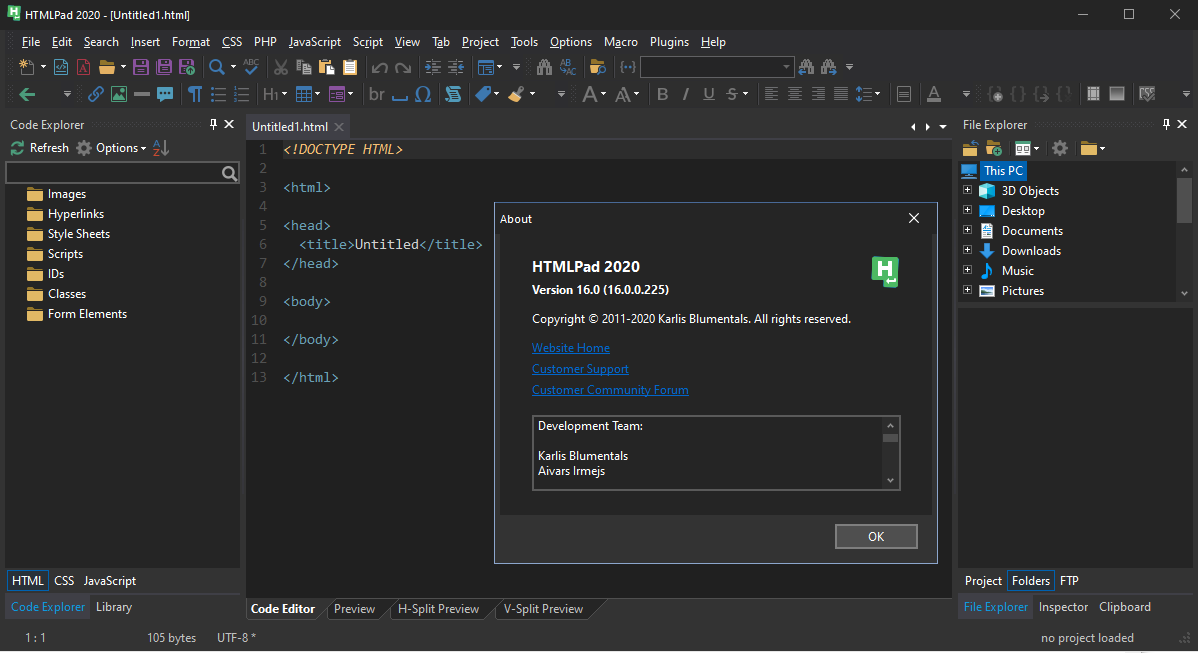Viewport: 1198px width, 653px height.
Task: Click the binoculars Find in files icon
Action: pyautogui.click(x=544, y=67)
